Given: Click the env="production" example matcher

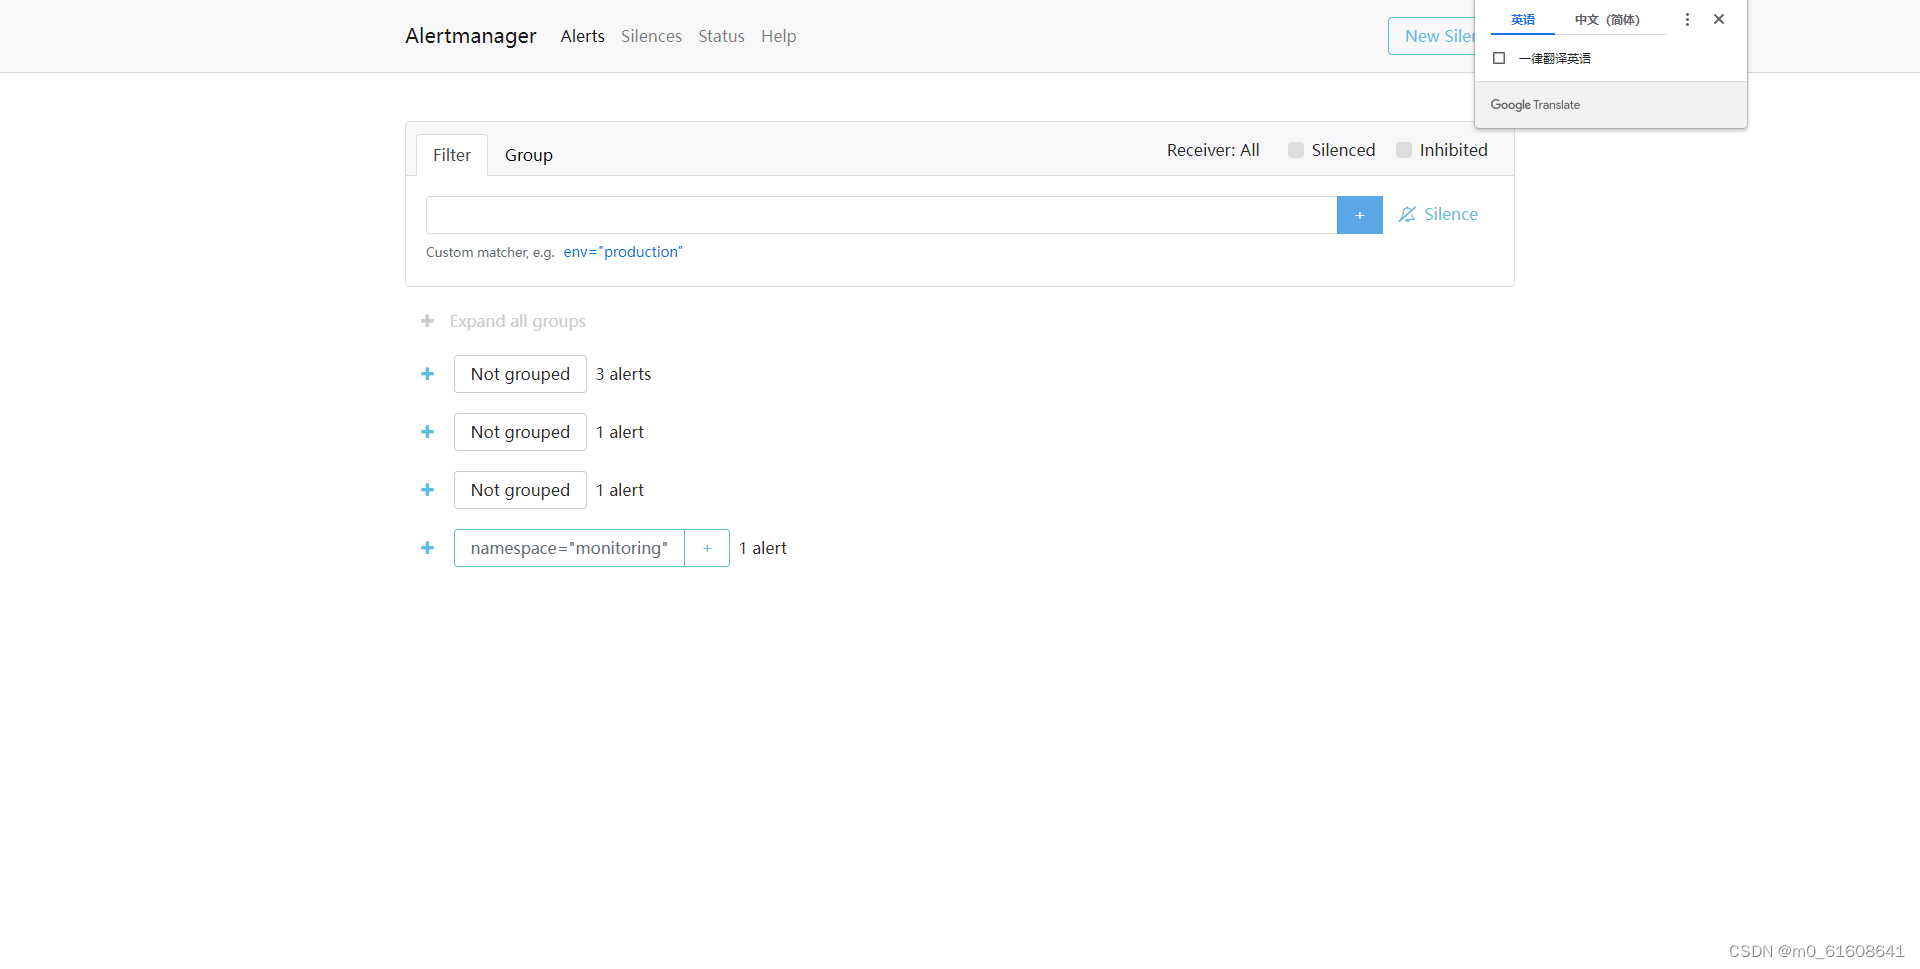Looking at the screenshot, I should 623,252.
